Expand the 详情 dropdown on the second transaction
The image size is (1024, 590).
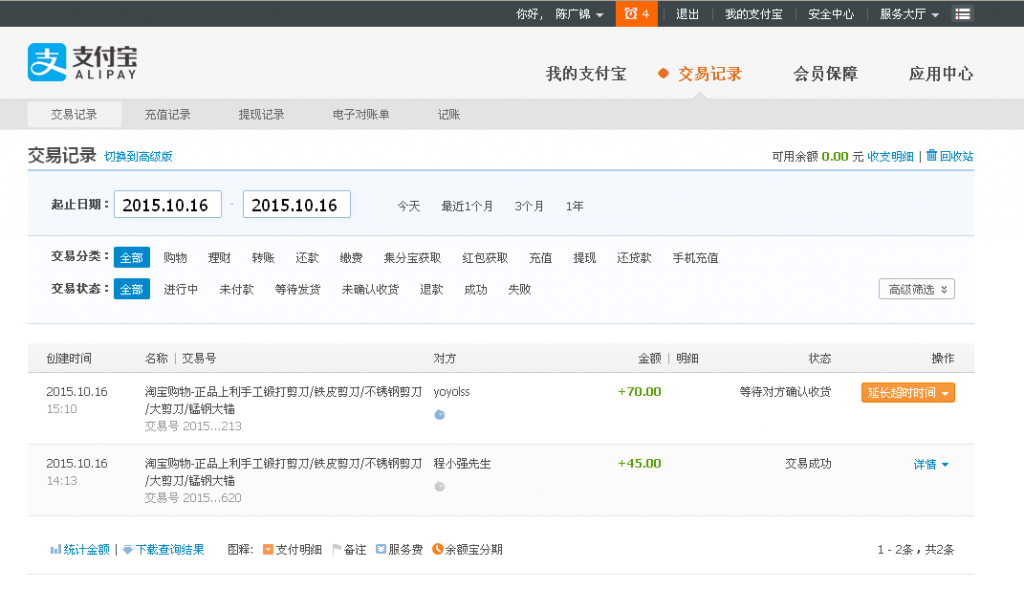point(931,463)
